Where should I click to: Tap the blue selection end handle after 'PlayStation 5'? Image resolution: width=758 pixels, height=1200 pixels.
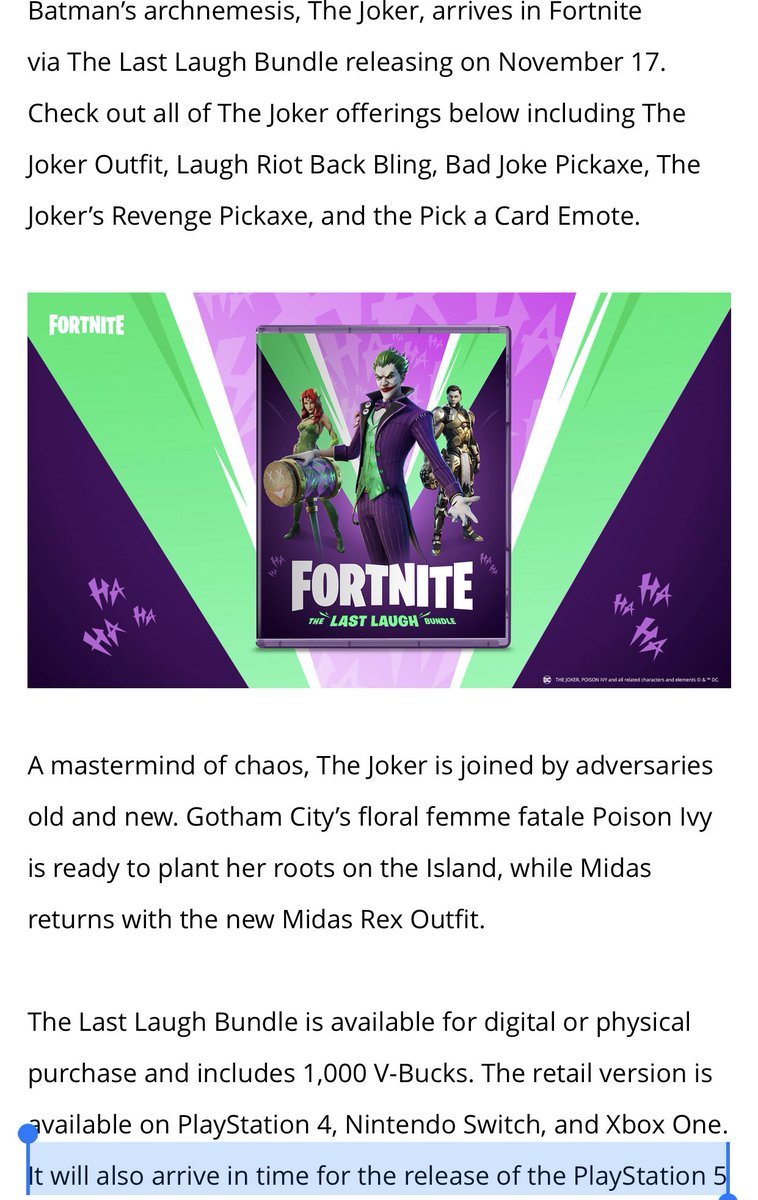[730, 1192]
